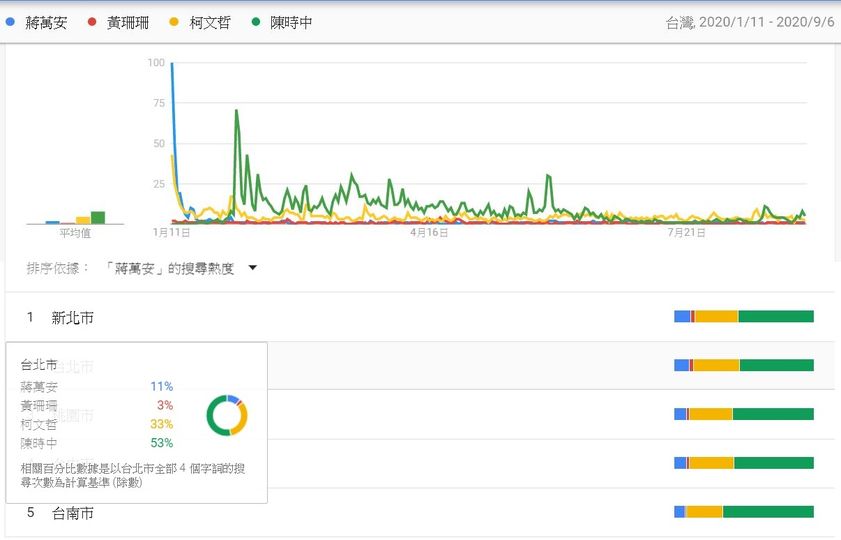This screenshot has height=540, width=841.
Task: Click blue segment of 台南市 bar
Action: pyautogui.click(x=679, y=512)
